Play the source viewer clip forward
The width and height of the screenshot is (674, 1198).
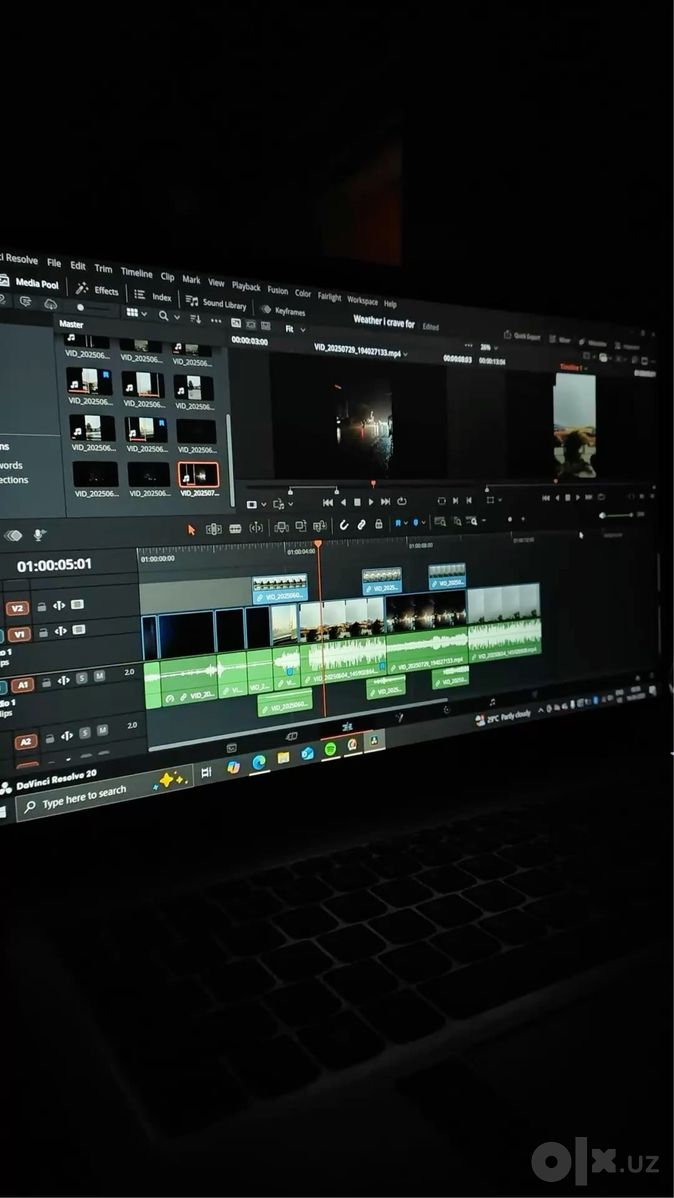[371, 502]
